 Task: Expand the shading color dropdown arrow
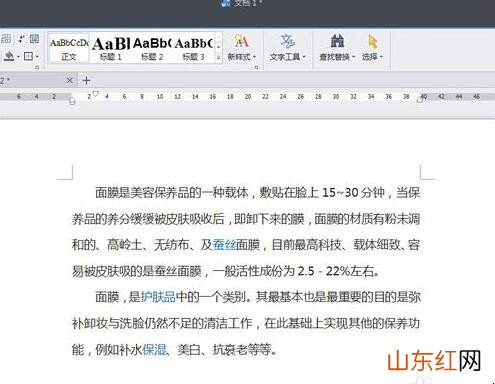pyautogui.click(x=18, y=56)
